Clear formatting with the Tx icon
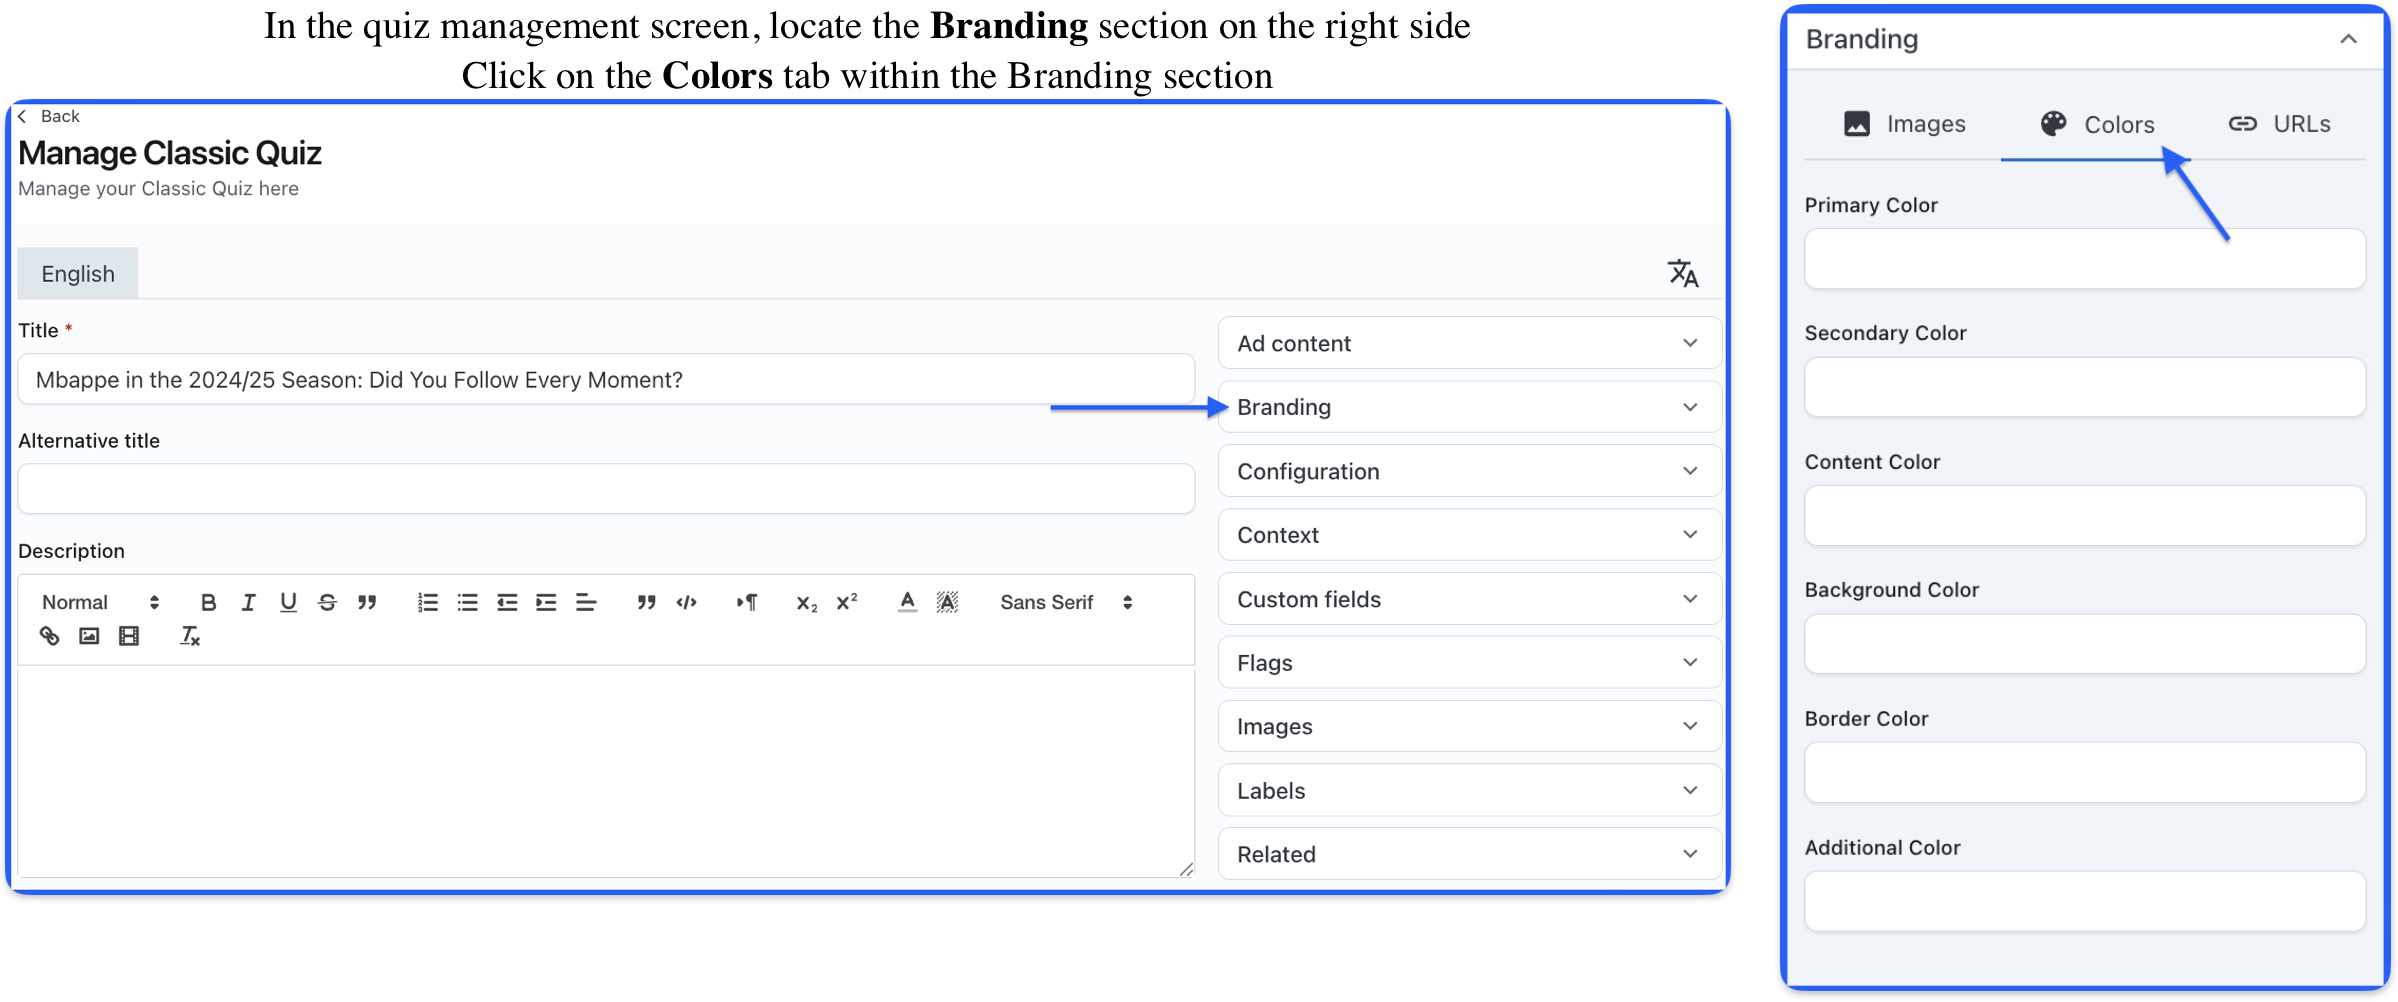The height and width of the screenshot is (1002, 2398). pos(189,636)
